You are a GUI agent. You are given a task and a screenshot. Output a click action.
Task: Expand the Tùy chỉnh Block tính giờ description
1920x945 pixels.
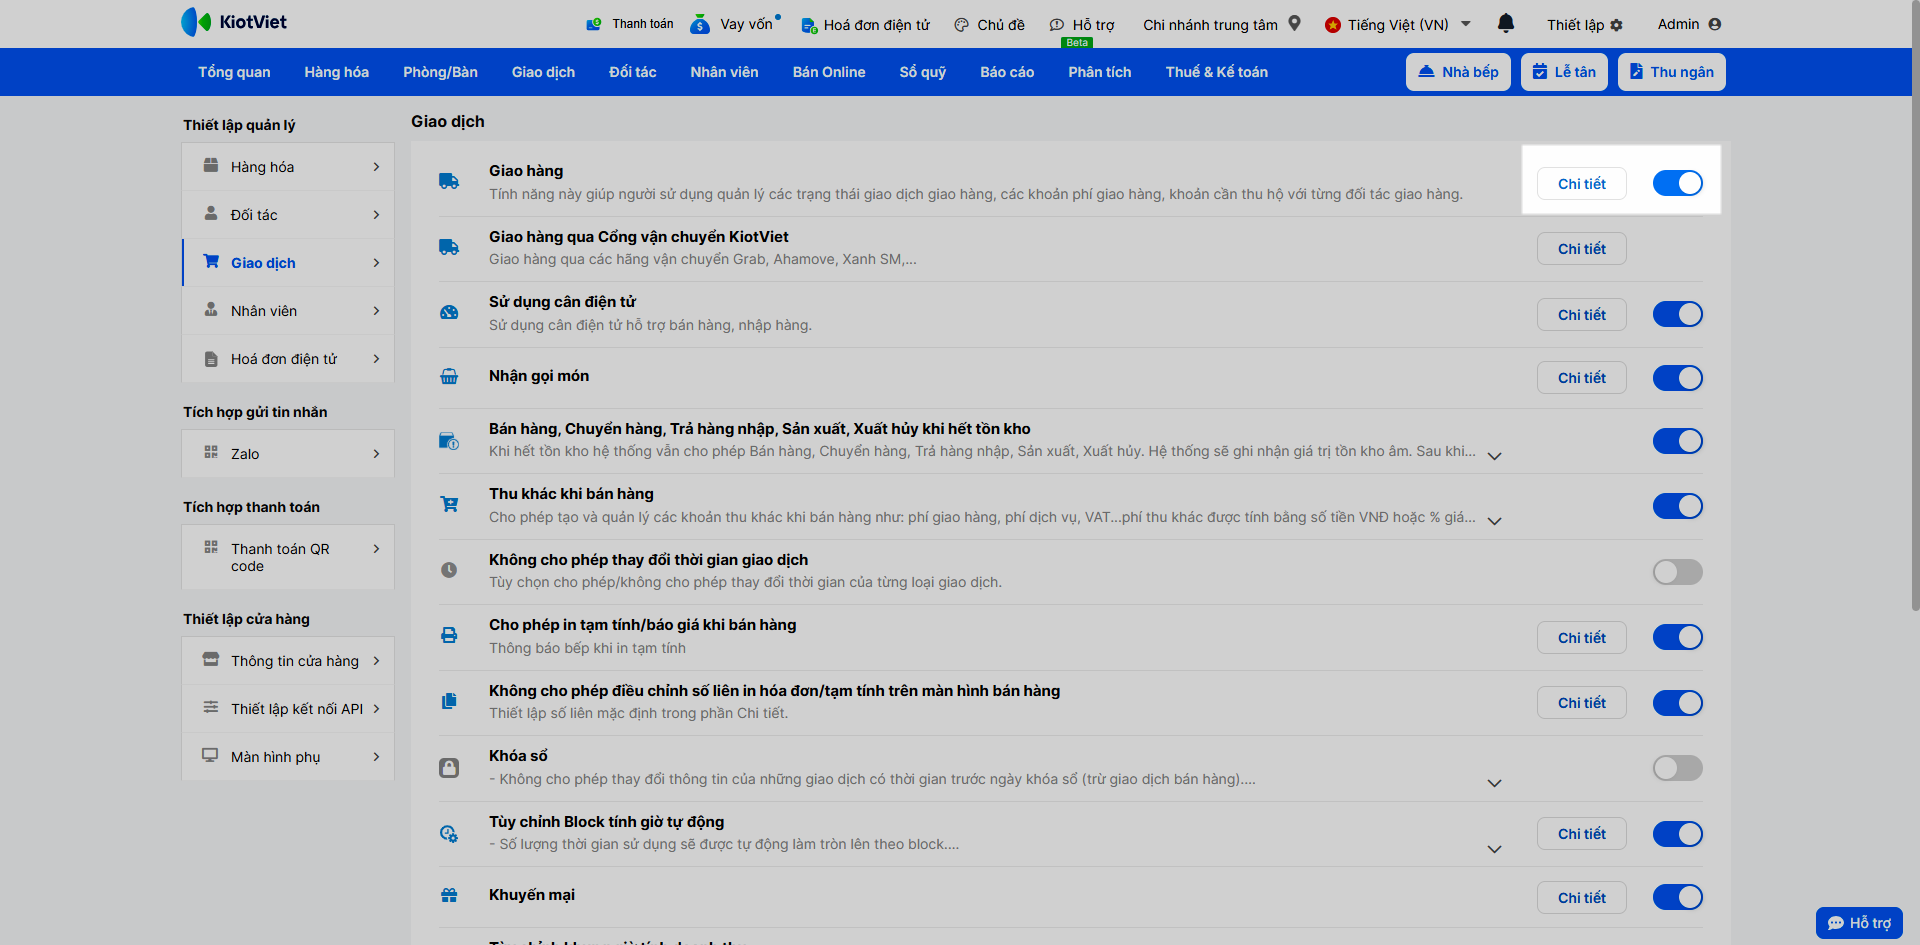(1495, 849)
